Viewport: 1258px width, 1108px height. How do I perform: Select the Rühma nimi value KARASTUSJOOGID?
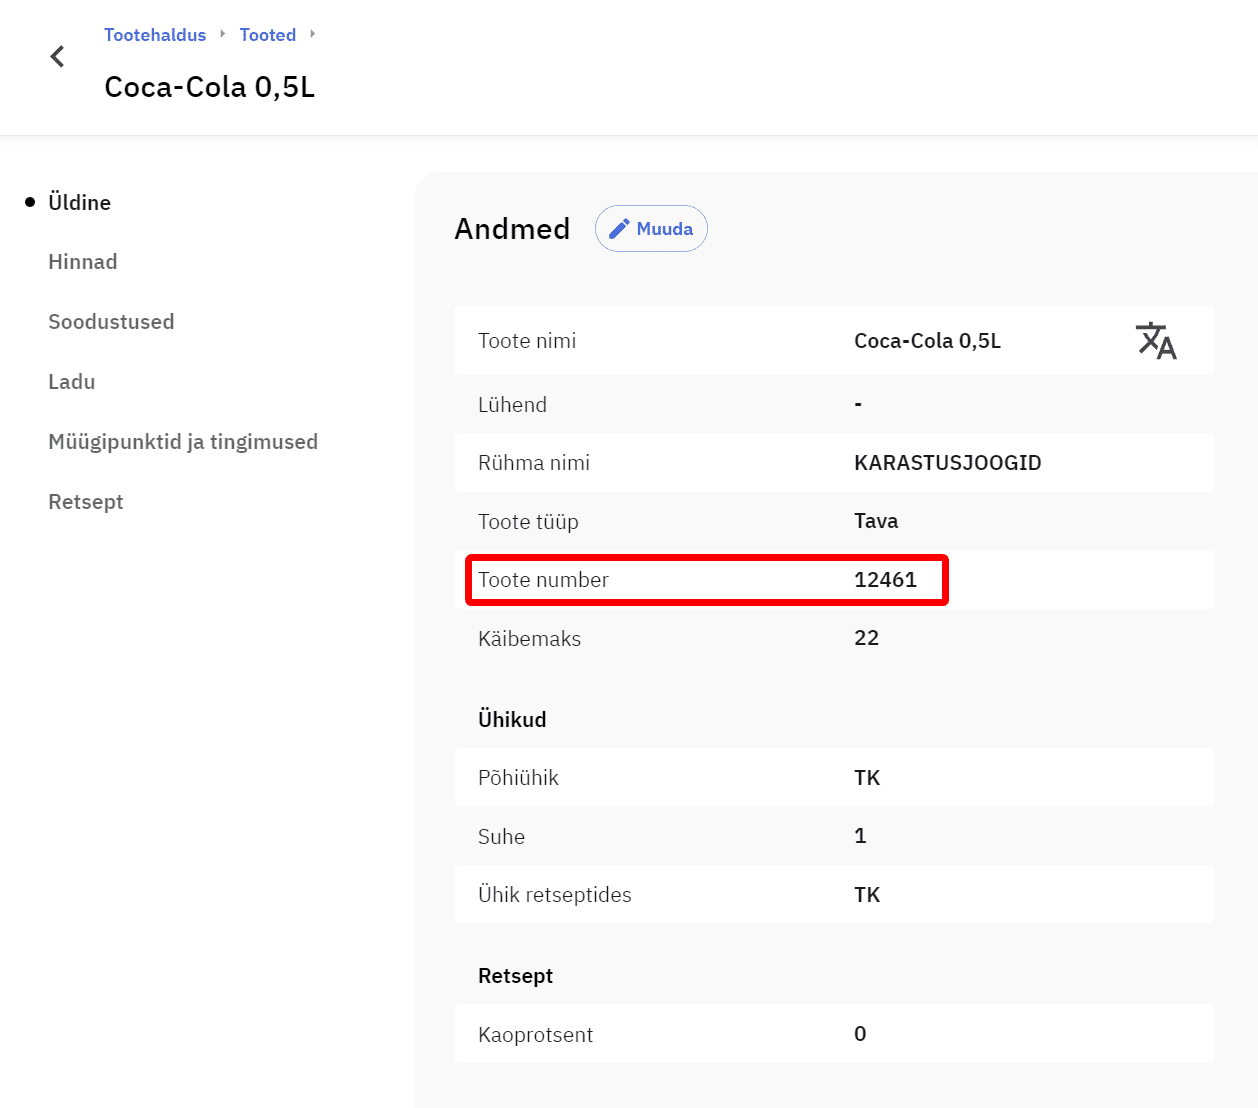[x=947, y=463]
